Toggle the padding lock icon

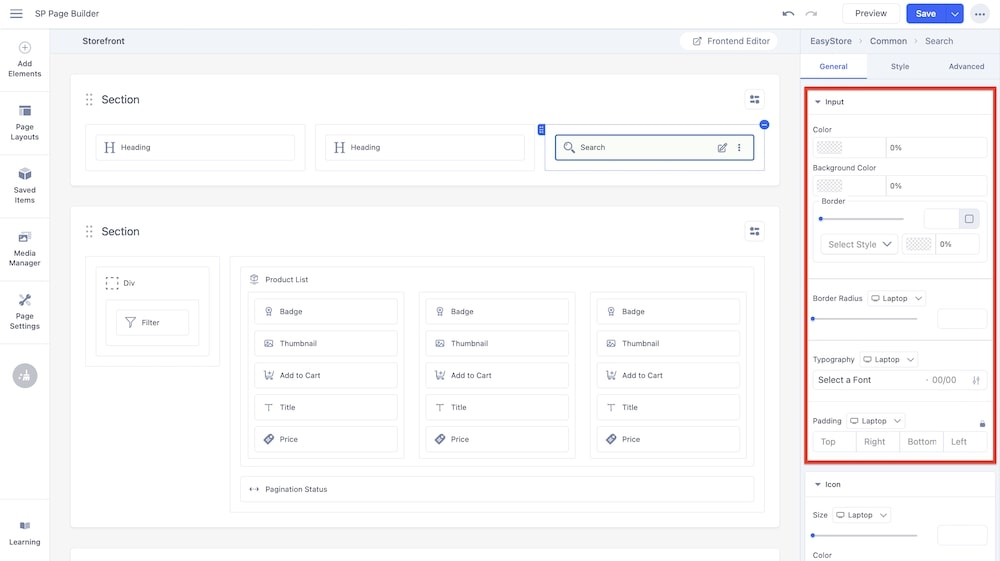[x=982, y=424]
